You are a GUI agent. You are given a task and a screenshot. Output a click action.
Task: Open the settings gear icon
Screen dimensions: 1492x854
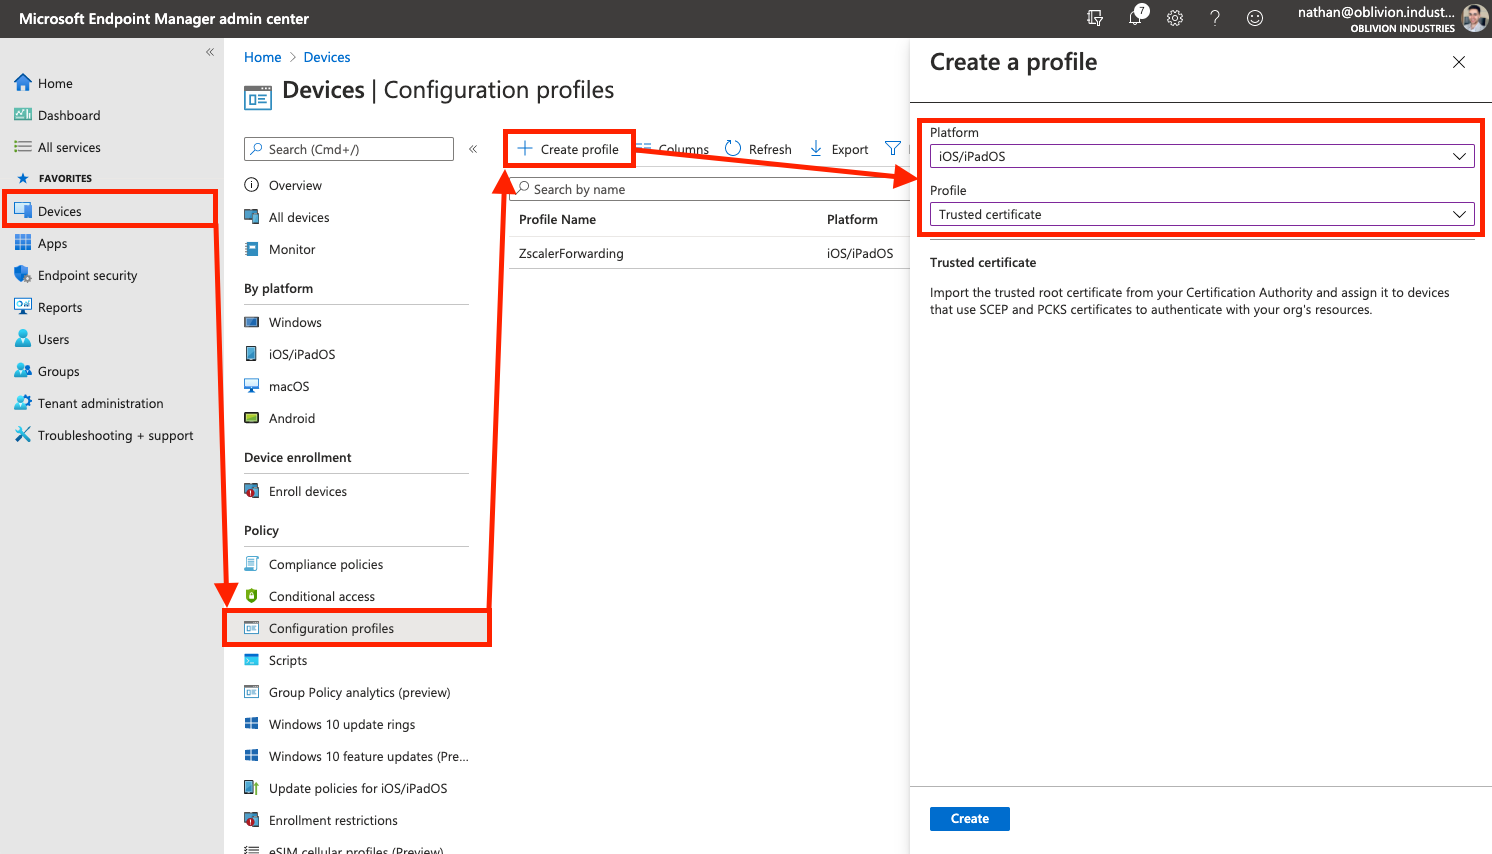tap(1175, 18)
